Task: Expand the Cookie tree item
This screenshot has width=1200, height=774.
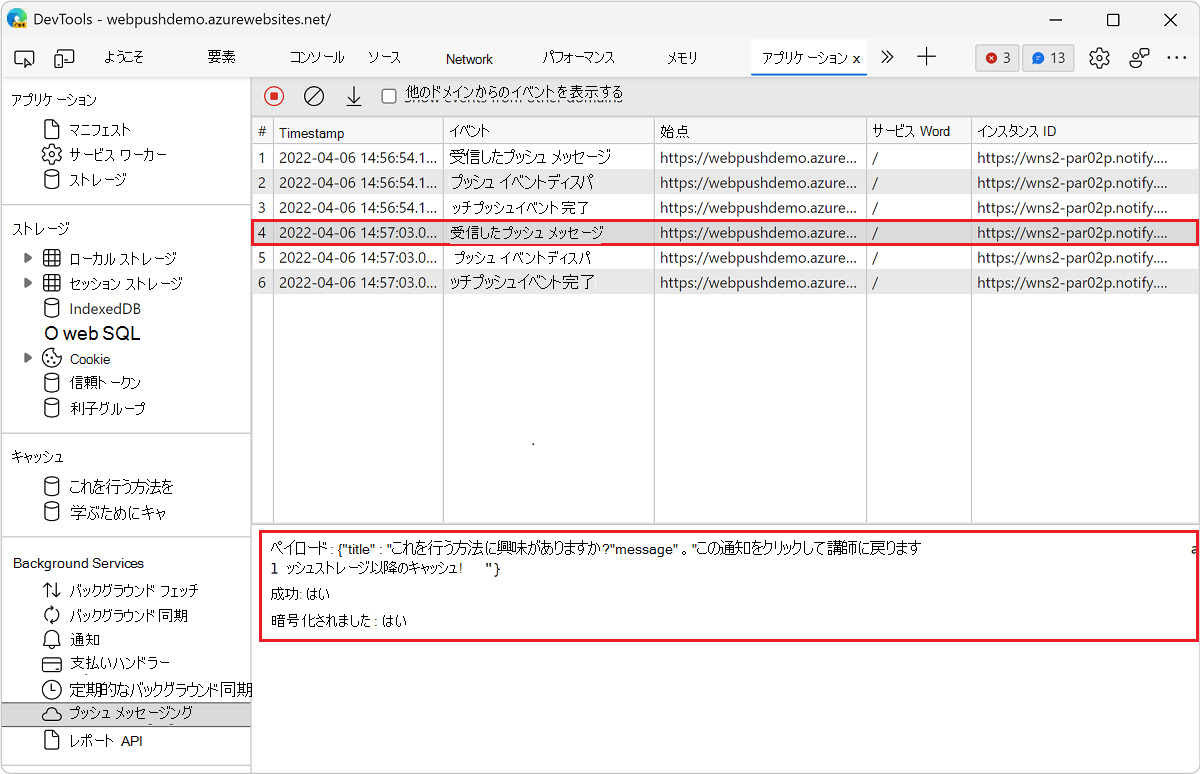Action: (28, 358)
